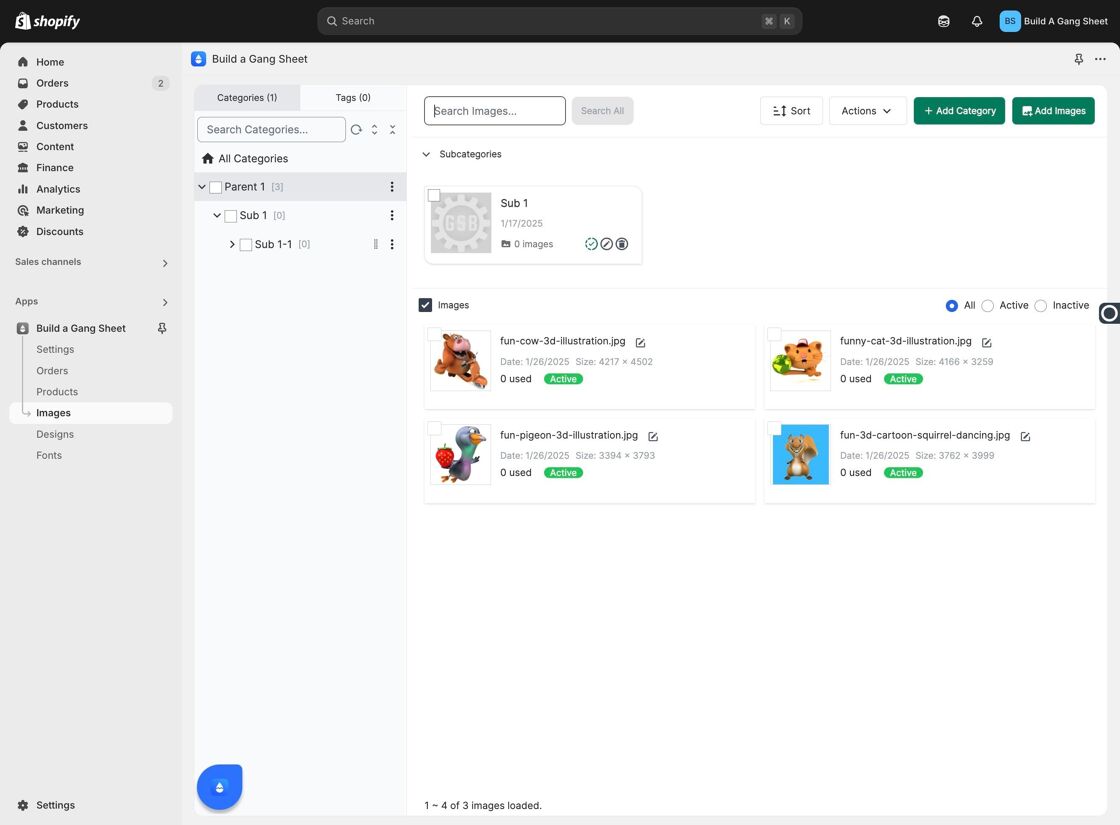Collapse the Sub 1 tree node

217,216
